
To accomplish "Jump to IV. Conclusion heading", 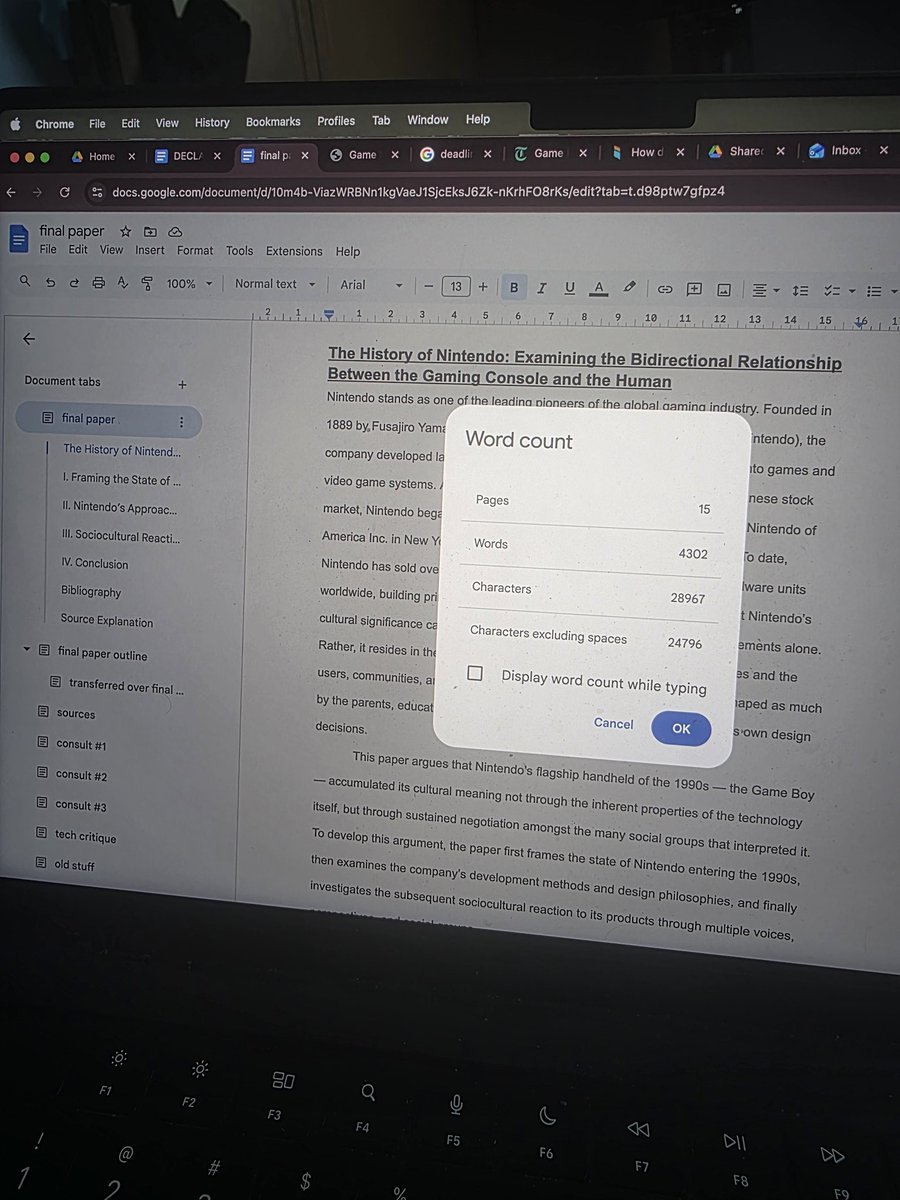I will tap(94, 563).
